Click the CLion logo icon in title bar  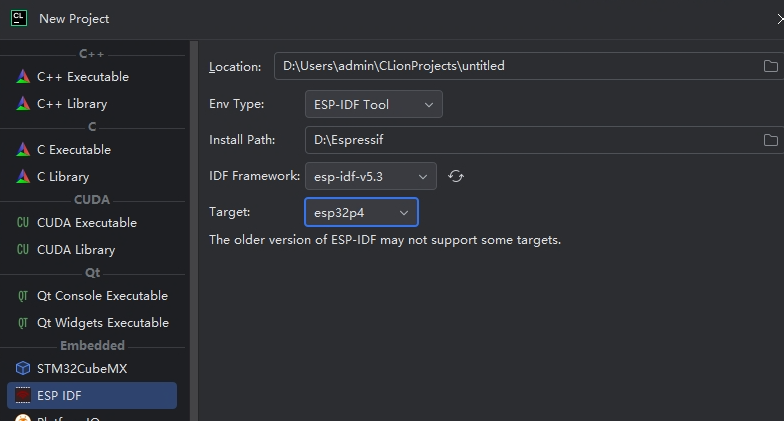click(18, 18)
